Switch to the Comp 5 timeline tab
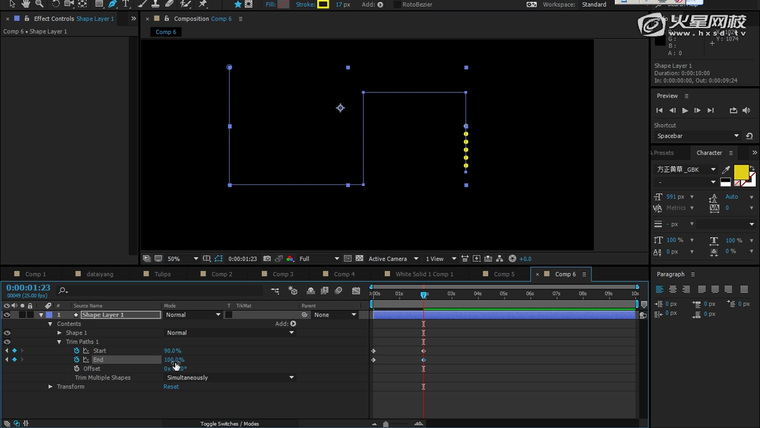Viewport: 760px width, 428px height. [x=504, y=274]
